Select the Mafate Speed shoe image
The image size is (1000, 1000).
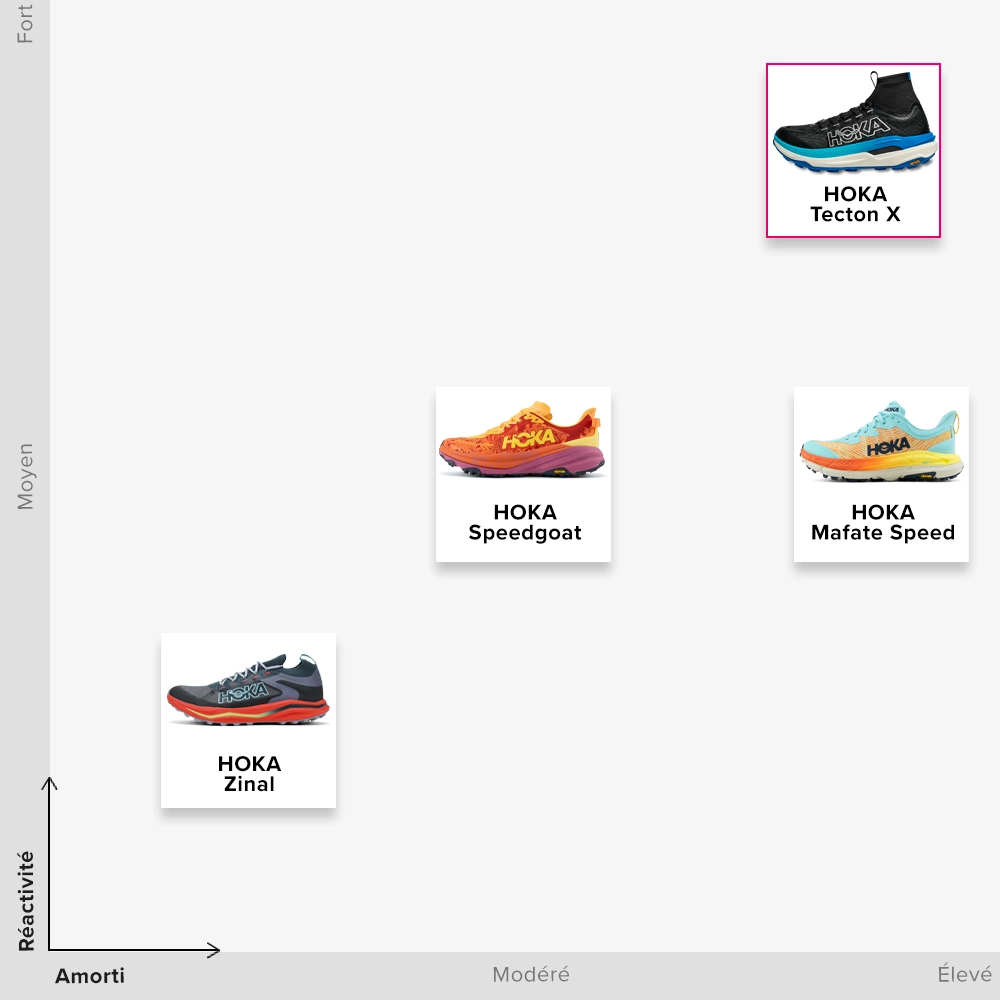pos(882,443)
